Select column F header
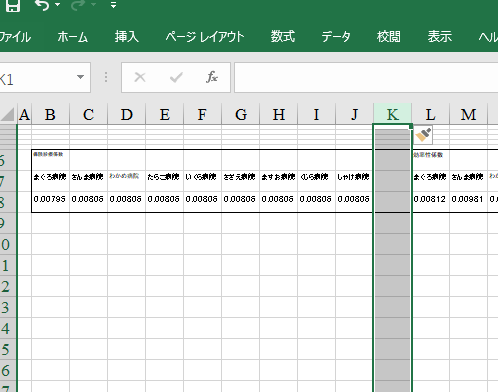The width and height of the screenshot is (498, 392). pos(202,115)
